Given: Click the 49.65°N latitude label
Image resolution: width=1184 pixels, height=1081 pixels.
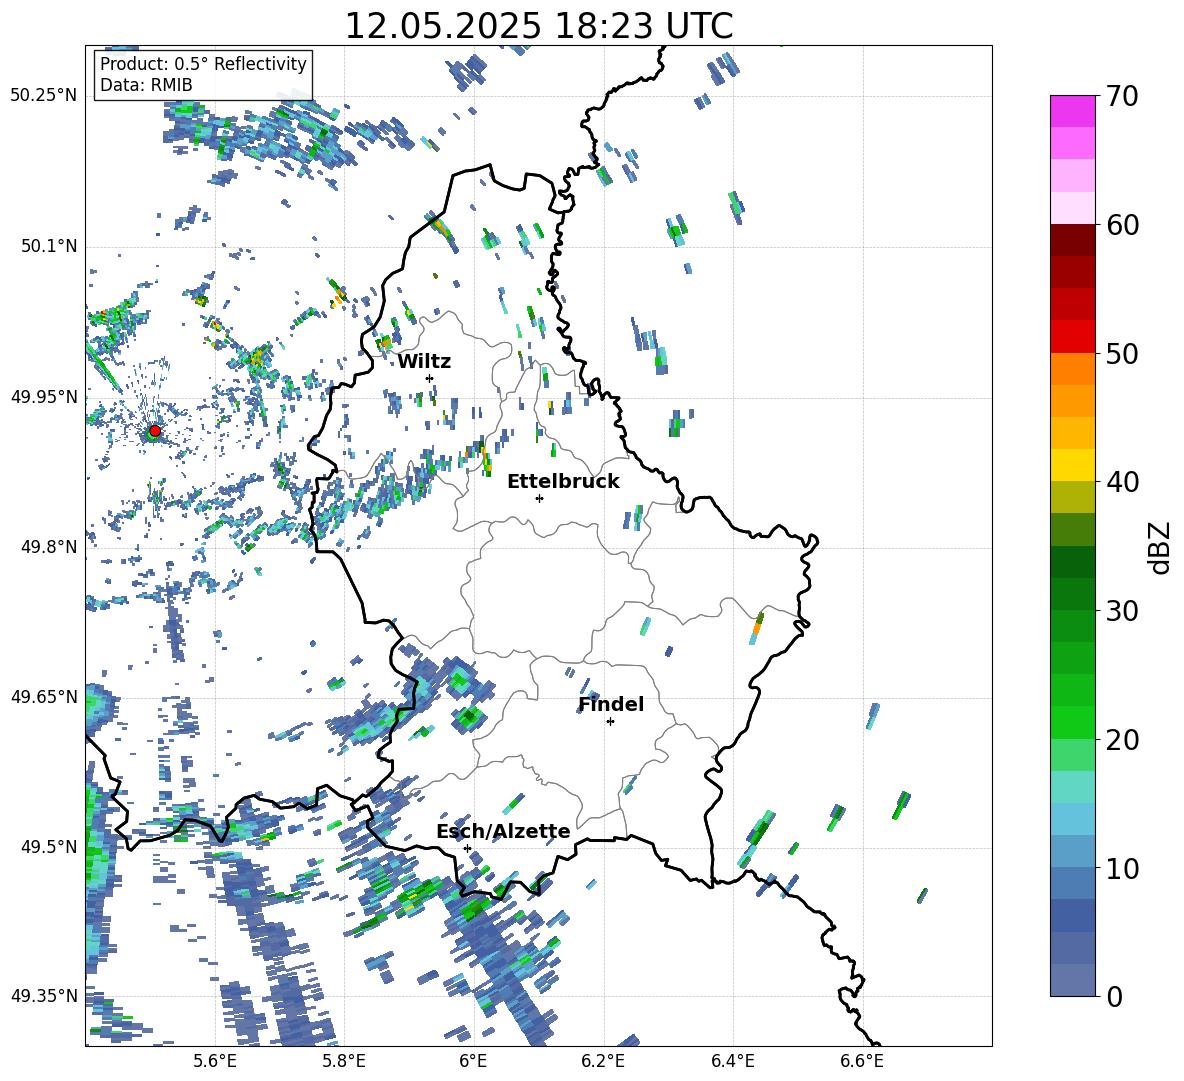Looking at the screenshot, I should [x=44, y=696].
